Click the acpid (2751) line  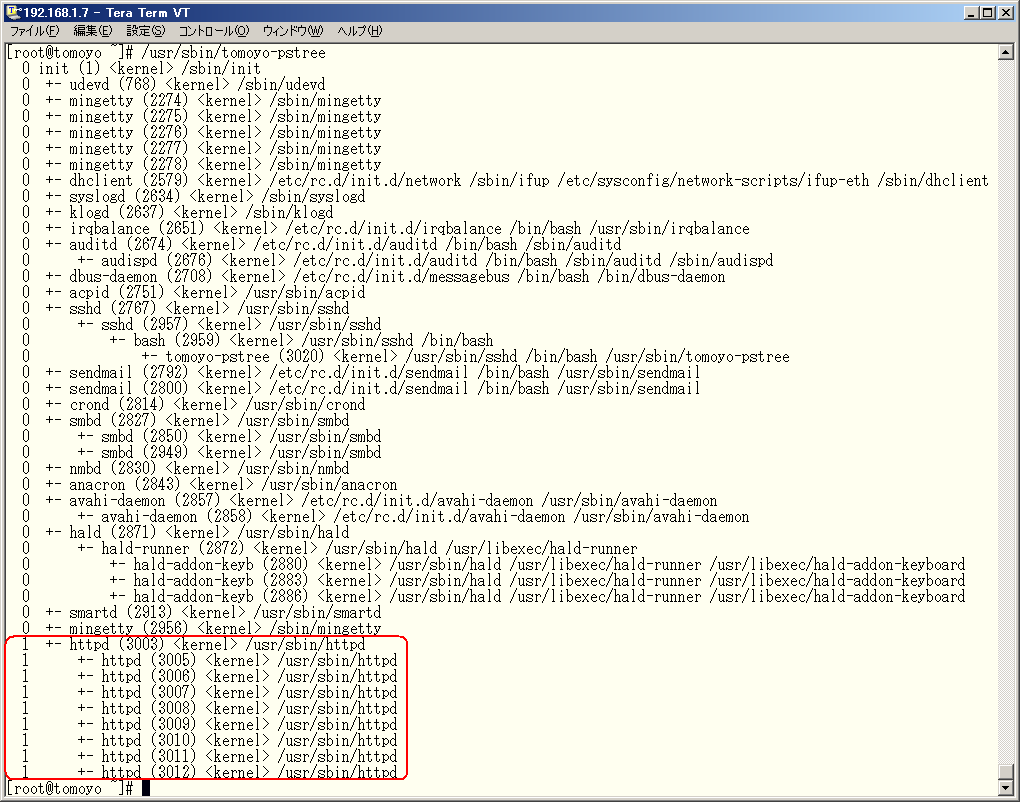pyautogui.click(x=193, y=292)
